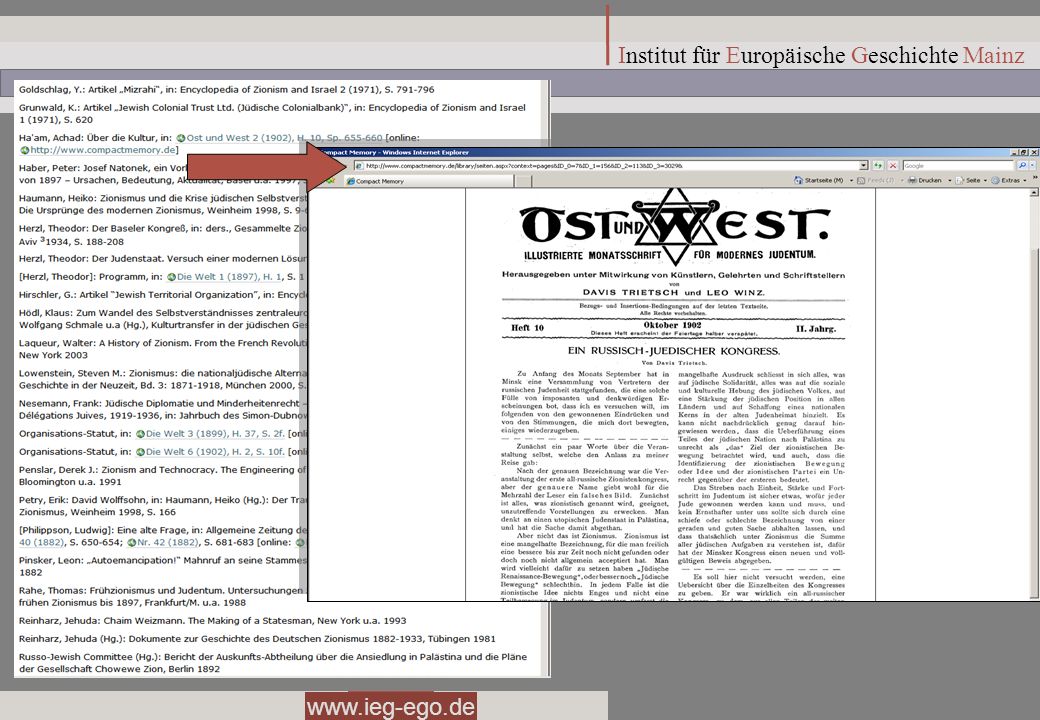Image resolution: width=1040 pixels, height=720 pixels.
Task: Click the Feeds RSS icon
Action: coord(861,180)
